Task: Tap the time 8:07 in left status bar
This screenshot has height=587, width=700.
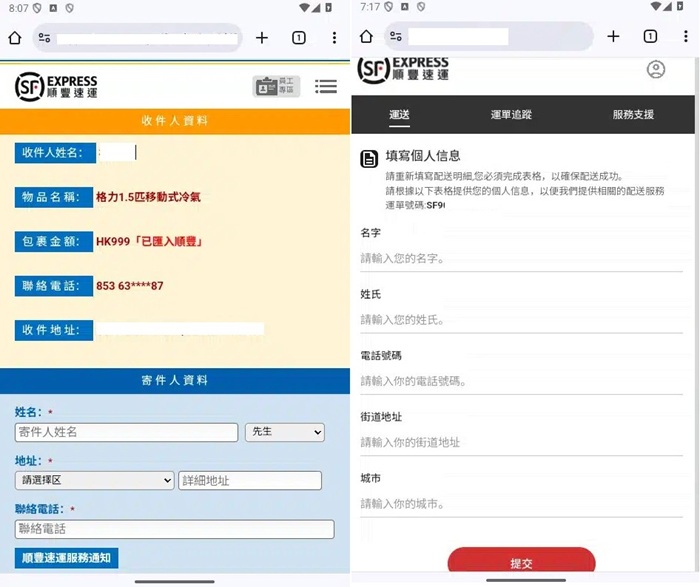Action: tap(18, 8)
